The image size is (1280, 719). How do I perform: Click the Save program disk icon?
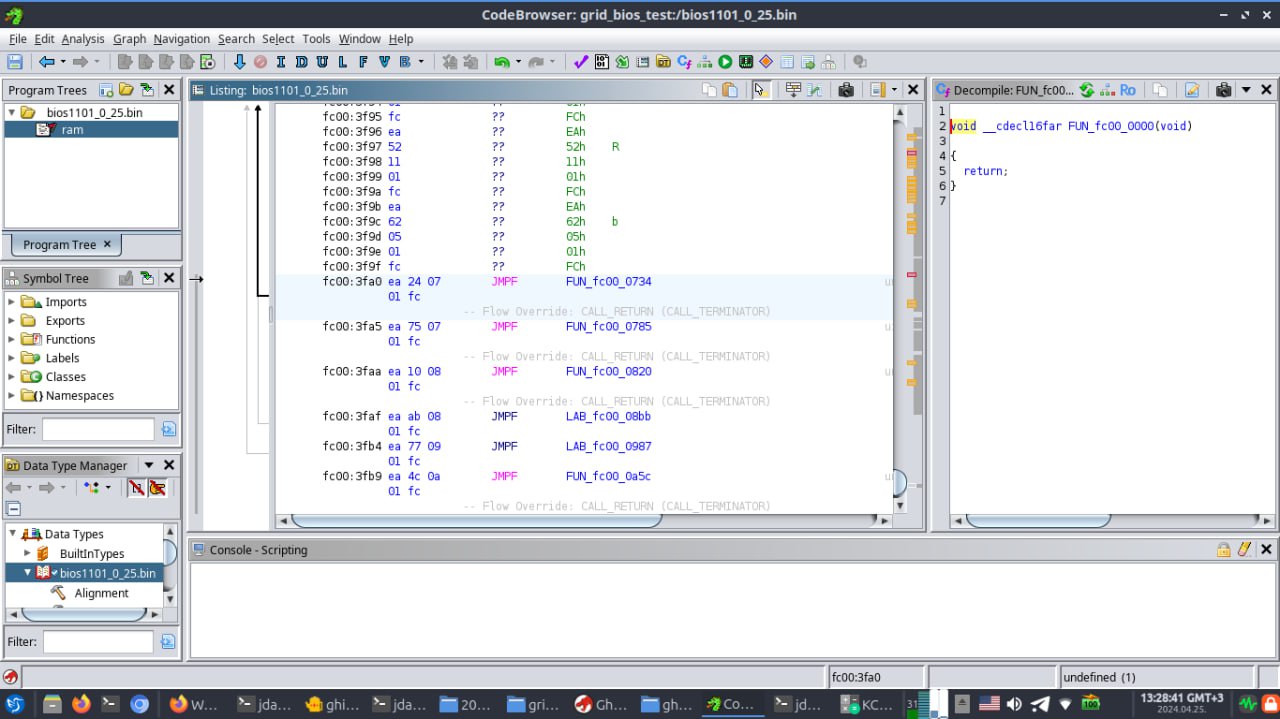tap(14, 62)
